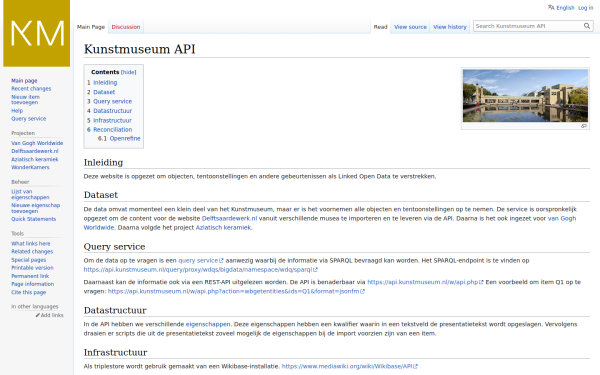Open the language selector icon beside English
The width and height of the screenshot is (600, 375).
pyautogui.click(x=551, y=7)
